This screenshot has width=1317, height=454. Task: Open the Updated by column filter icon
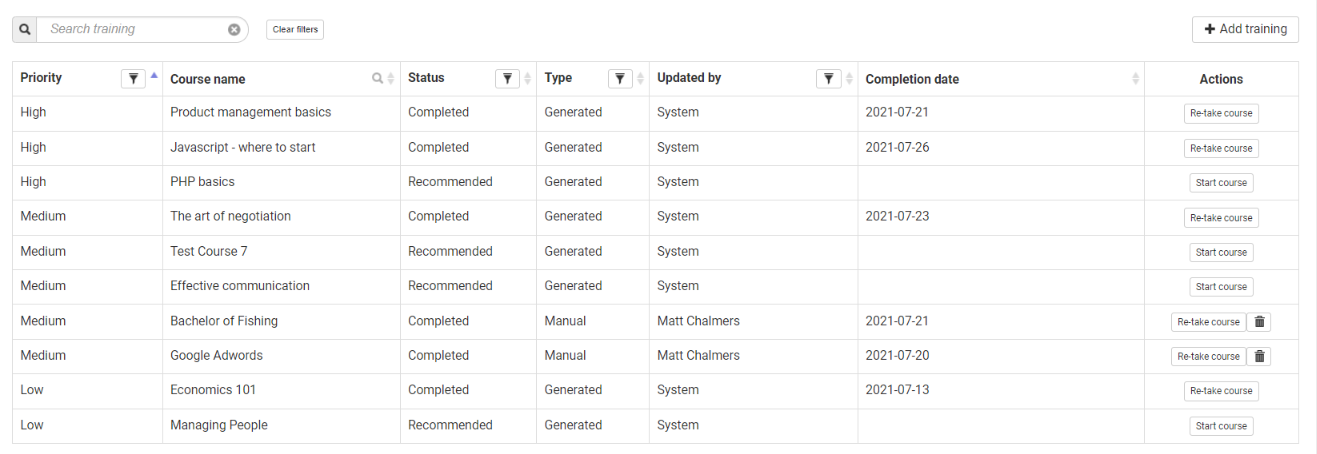(829, 79)
